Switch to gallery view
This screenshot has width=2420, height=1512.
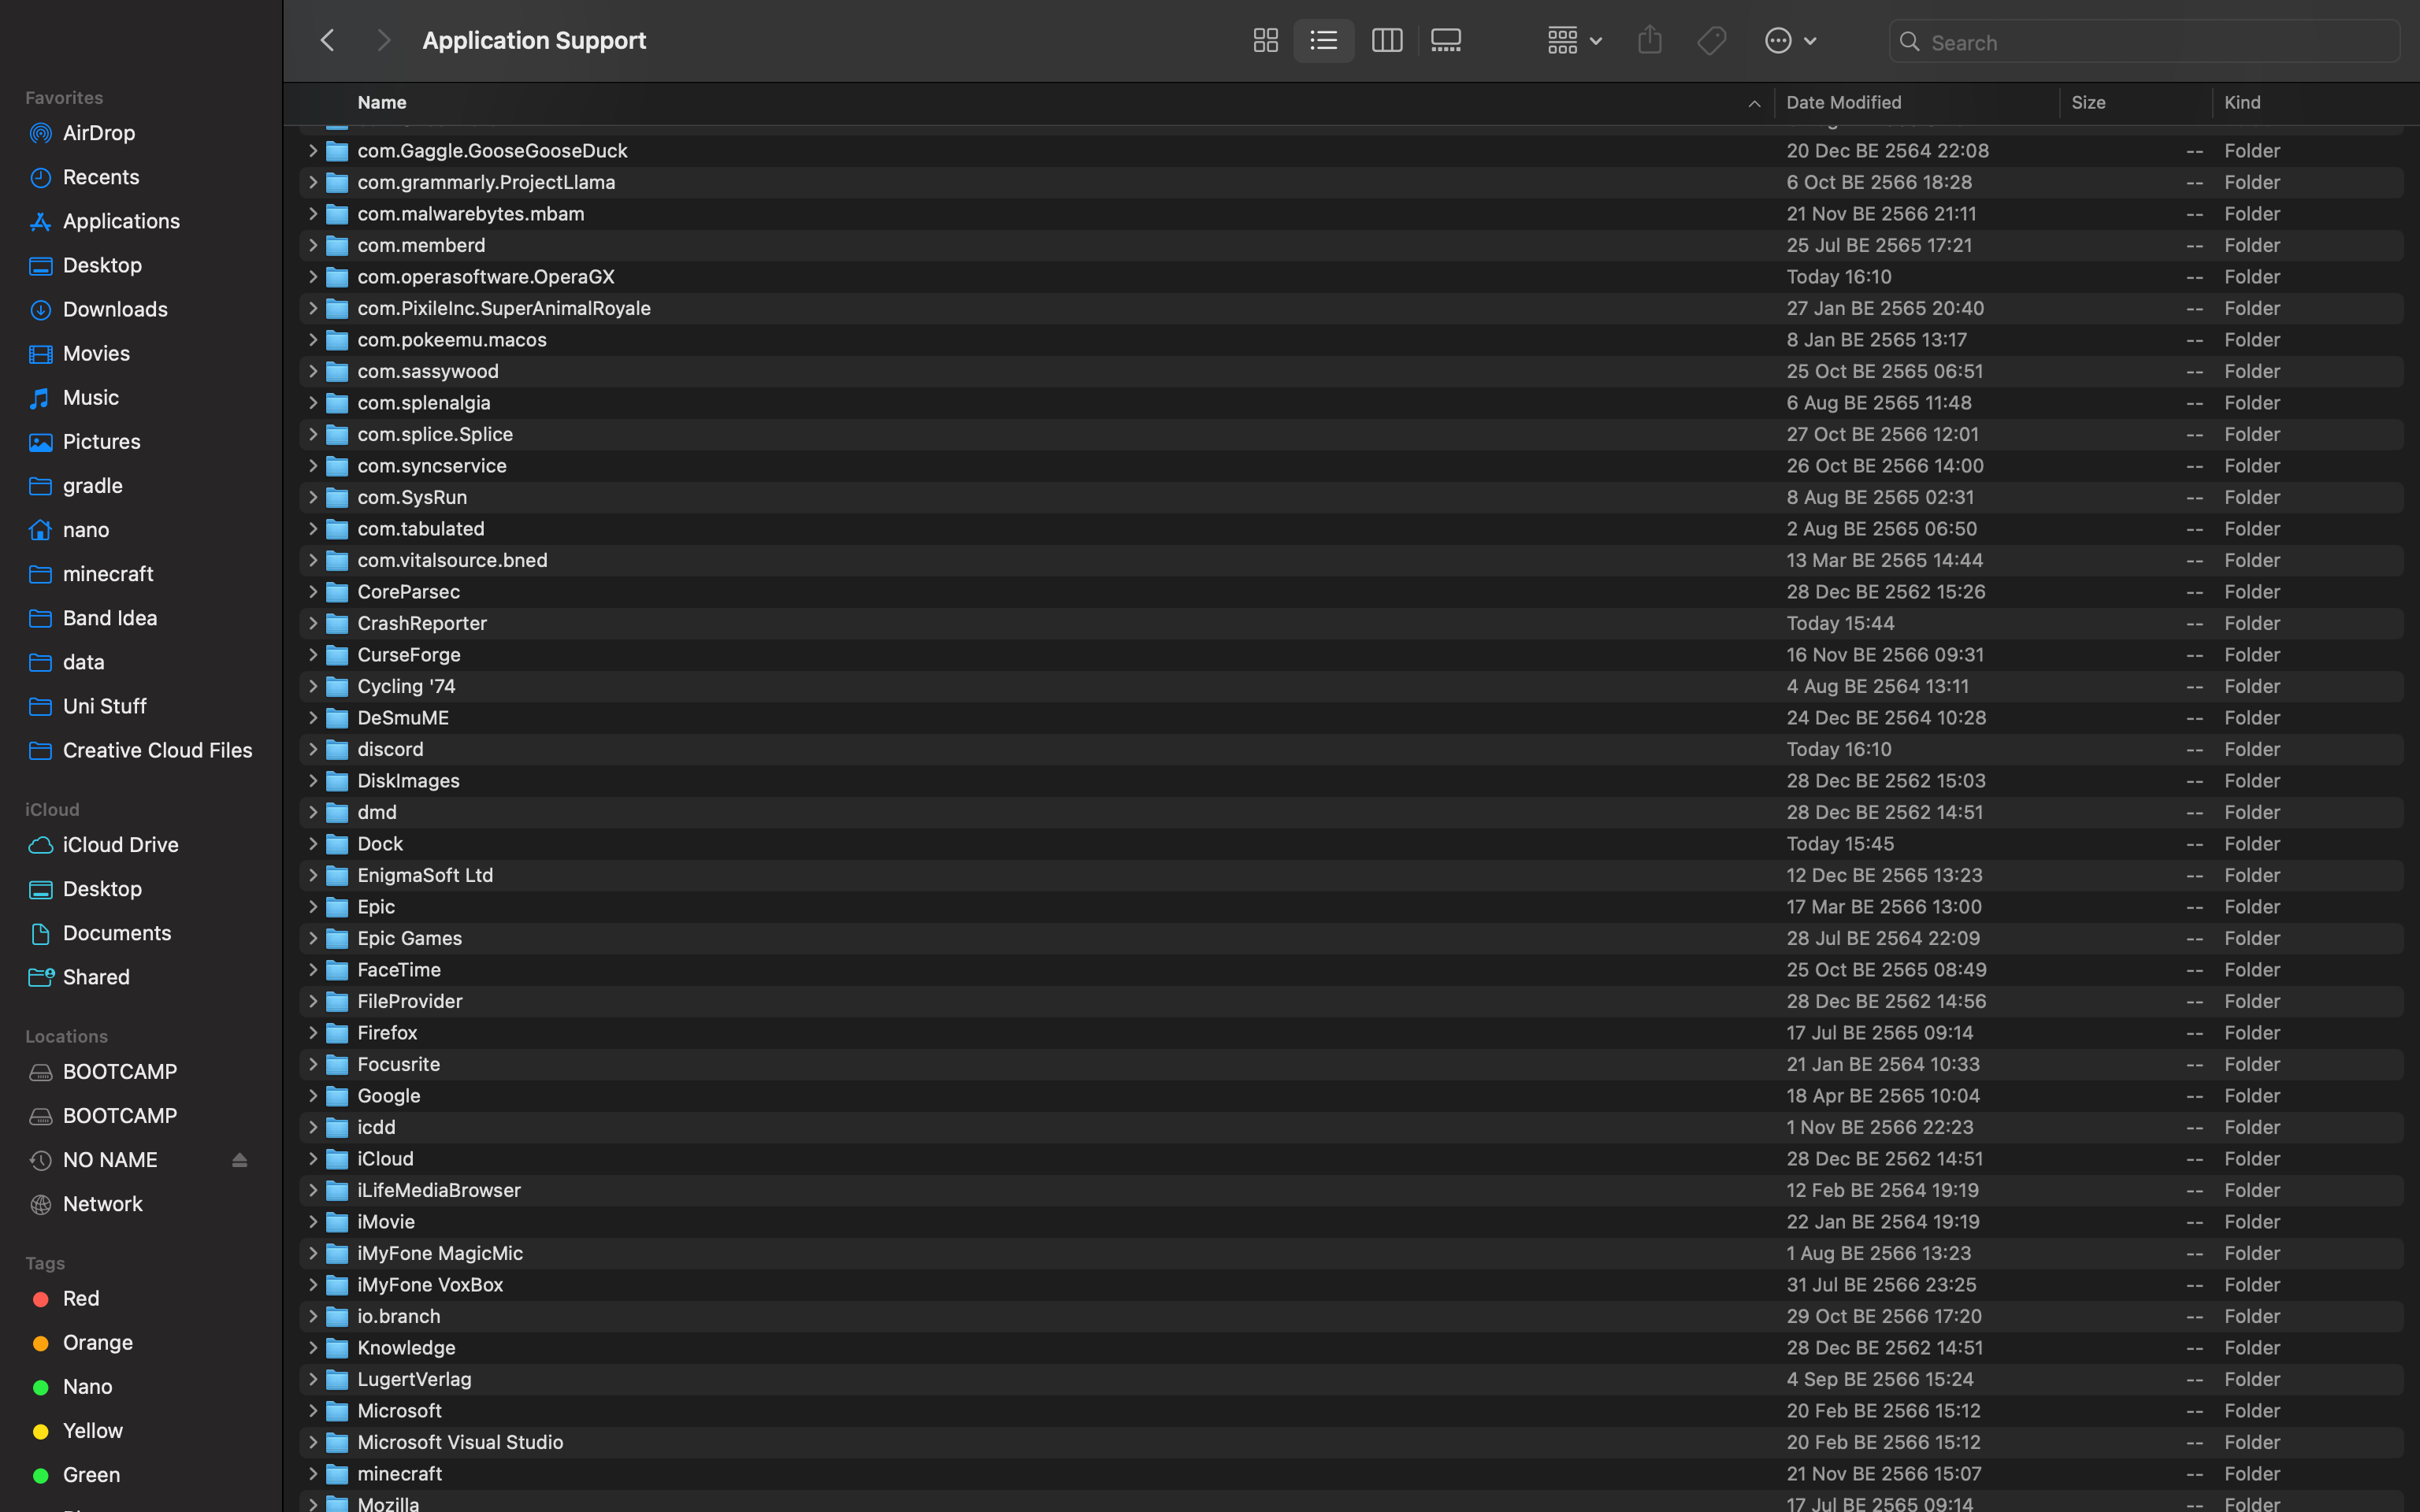click(1446, 41)
